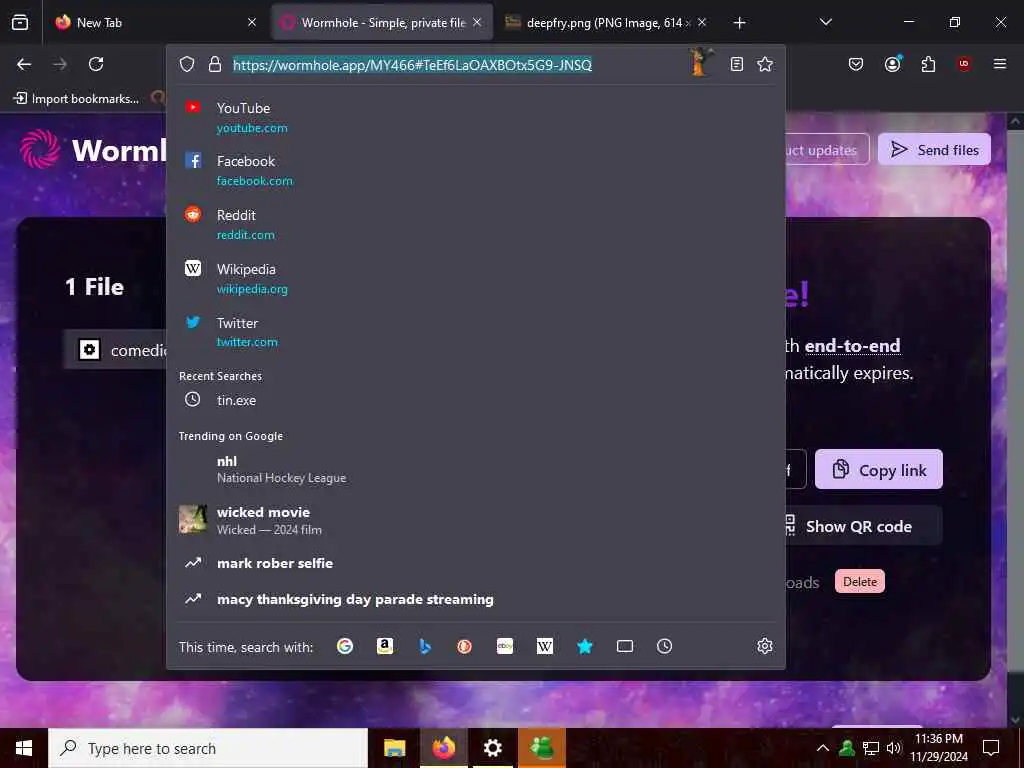Screen dimensions: 1024x768
Task: Select the Wikipedia suggestion
Action: 475,278
